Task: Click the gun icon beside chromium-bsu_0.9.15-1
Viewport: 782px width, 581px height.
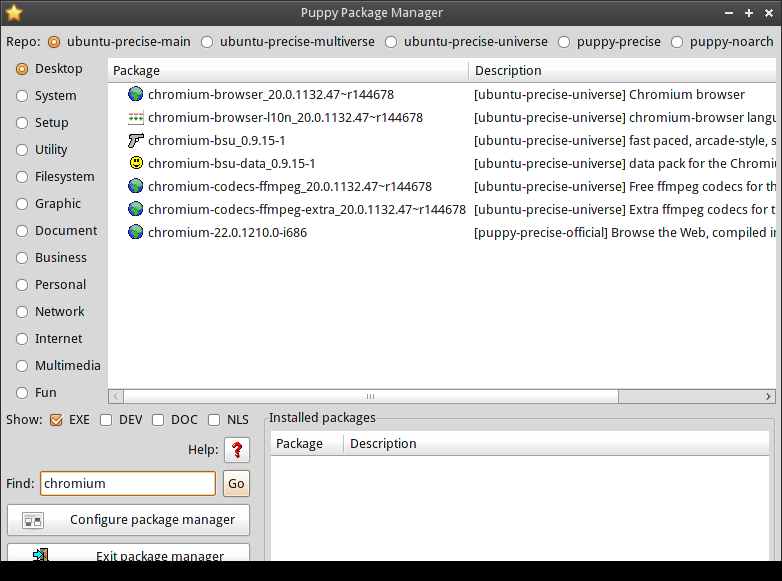Action: pyautogui.click(x=135, y=140)
